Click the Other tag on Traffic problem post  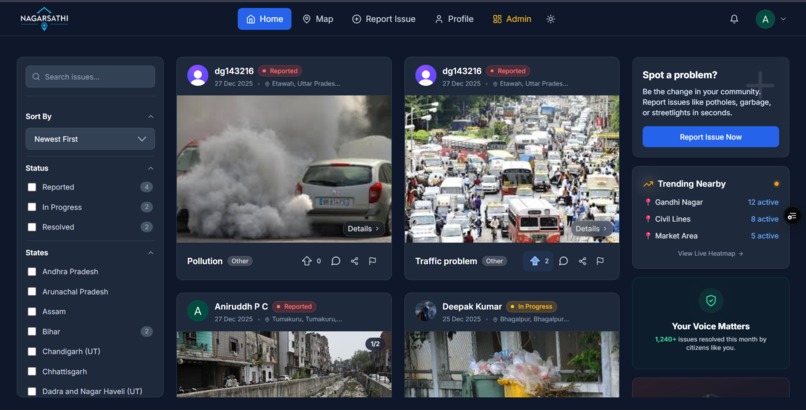tap(494, 261)
